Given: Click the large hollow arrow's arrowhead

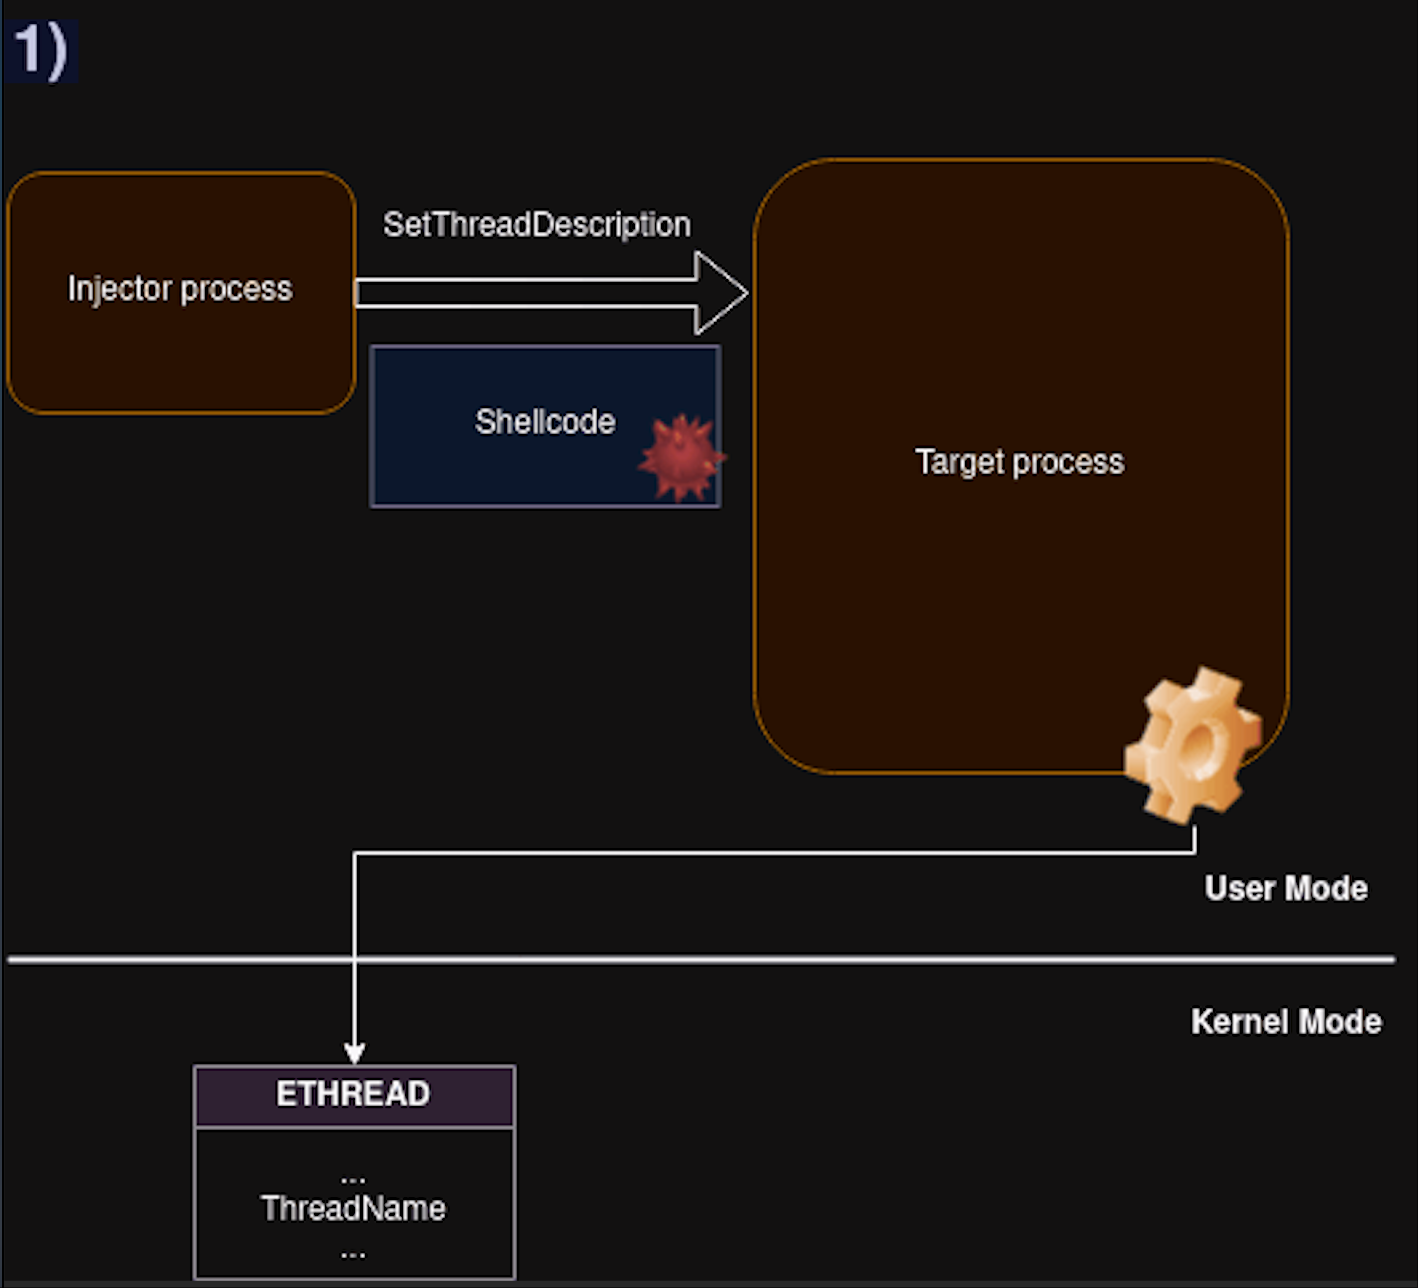Looking at the screenshot, I should coord(722,293).
